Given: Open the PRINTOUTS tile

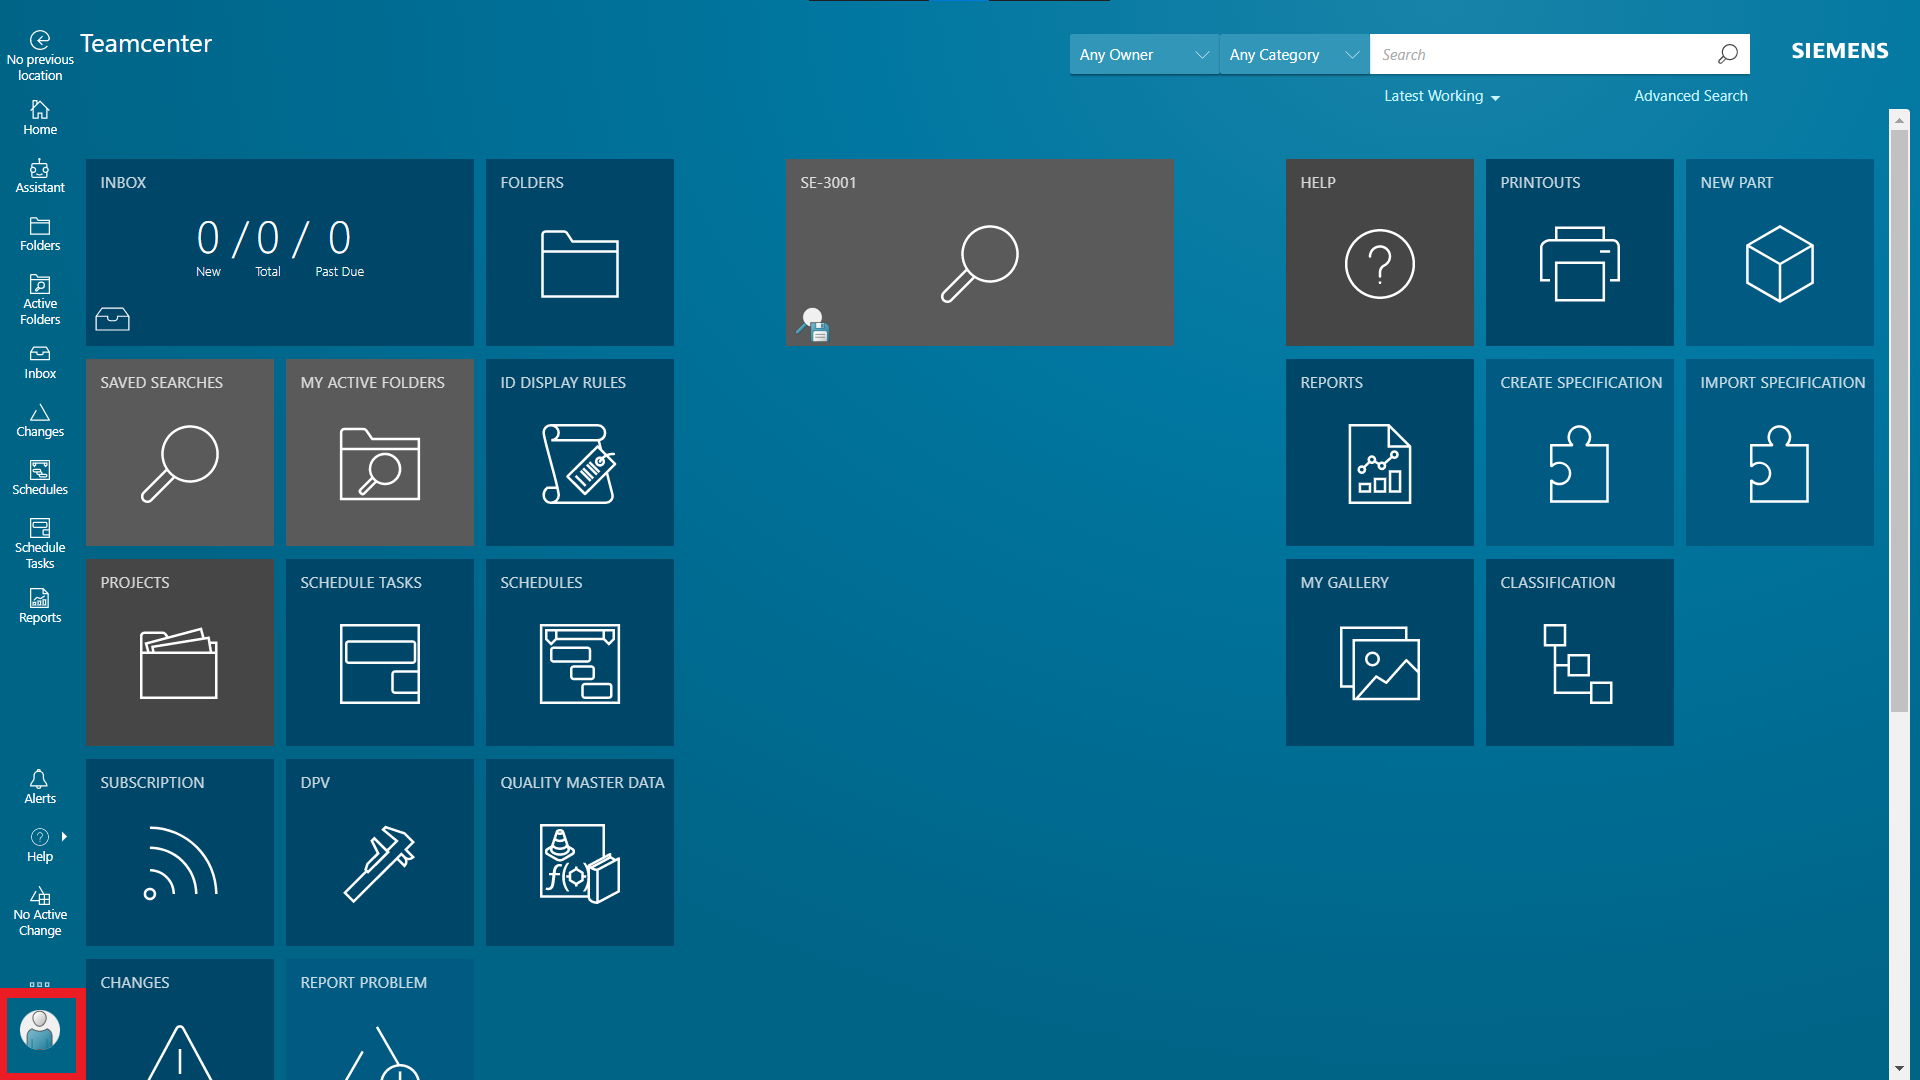Looking at the screenshot, I should (1580, 252).
